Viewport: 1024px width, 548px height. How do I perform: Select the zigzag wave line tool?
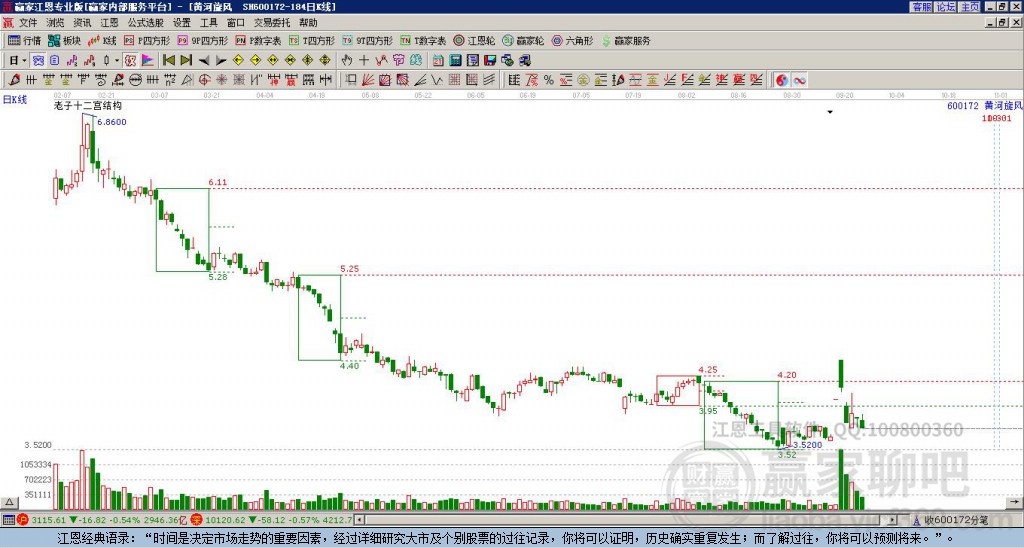(x=436, y=80)
